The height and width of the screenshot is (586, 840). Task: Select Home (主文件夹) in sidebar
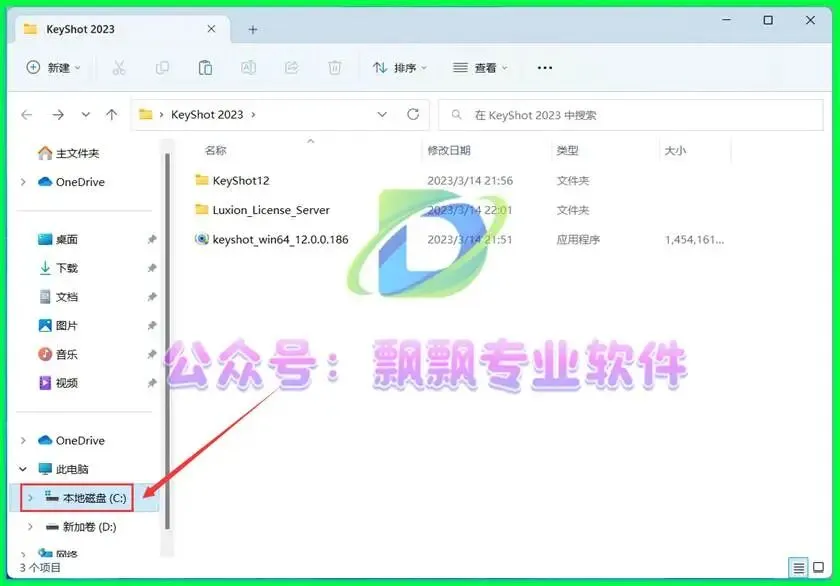[68, 153]
